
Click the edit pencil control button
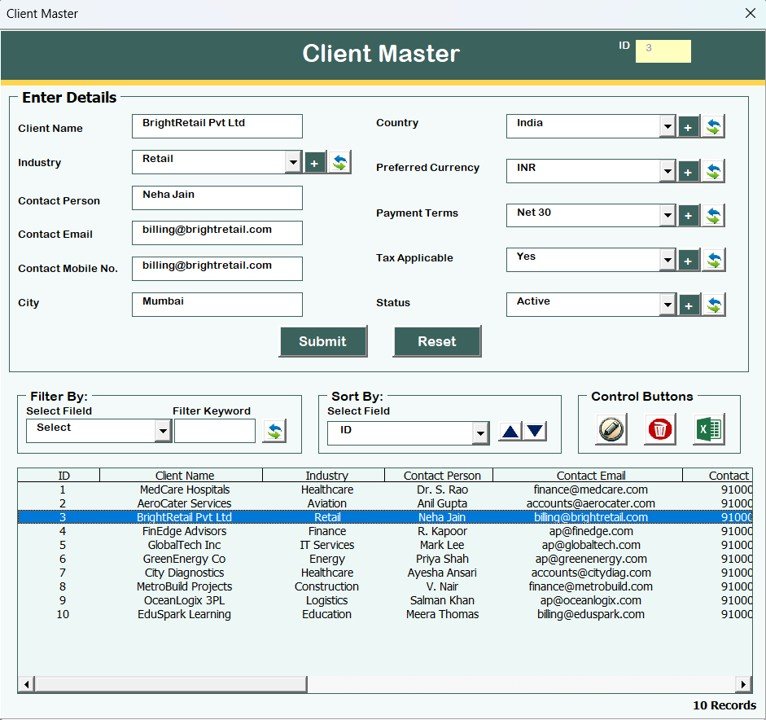(x=612, y=429)
